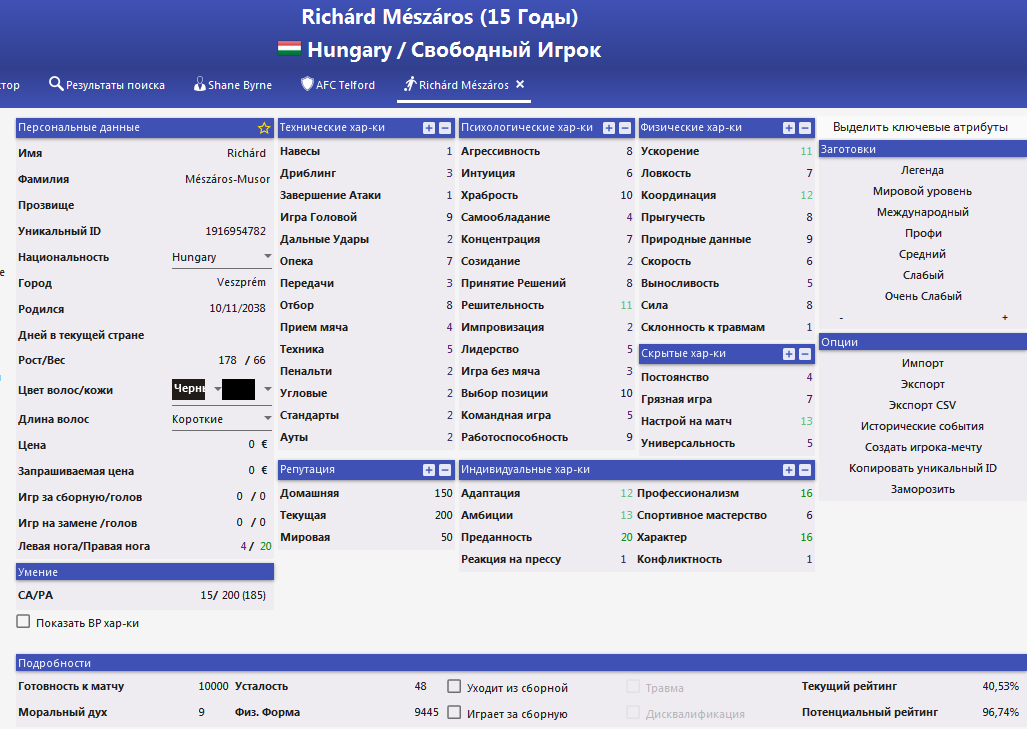The height and width of the screenshot is (729, 1027).
Task: Apply the Слабый preset
Action: click(922, 275)
